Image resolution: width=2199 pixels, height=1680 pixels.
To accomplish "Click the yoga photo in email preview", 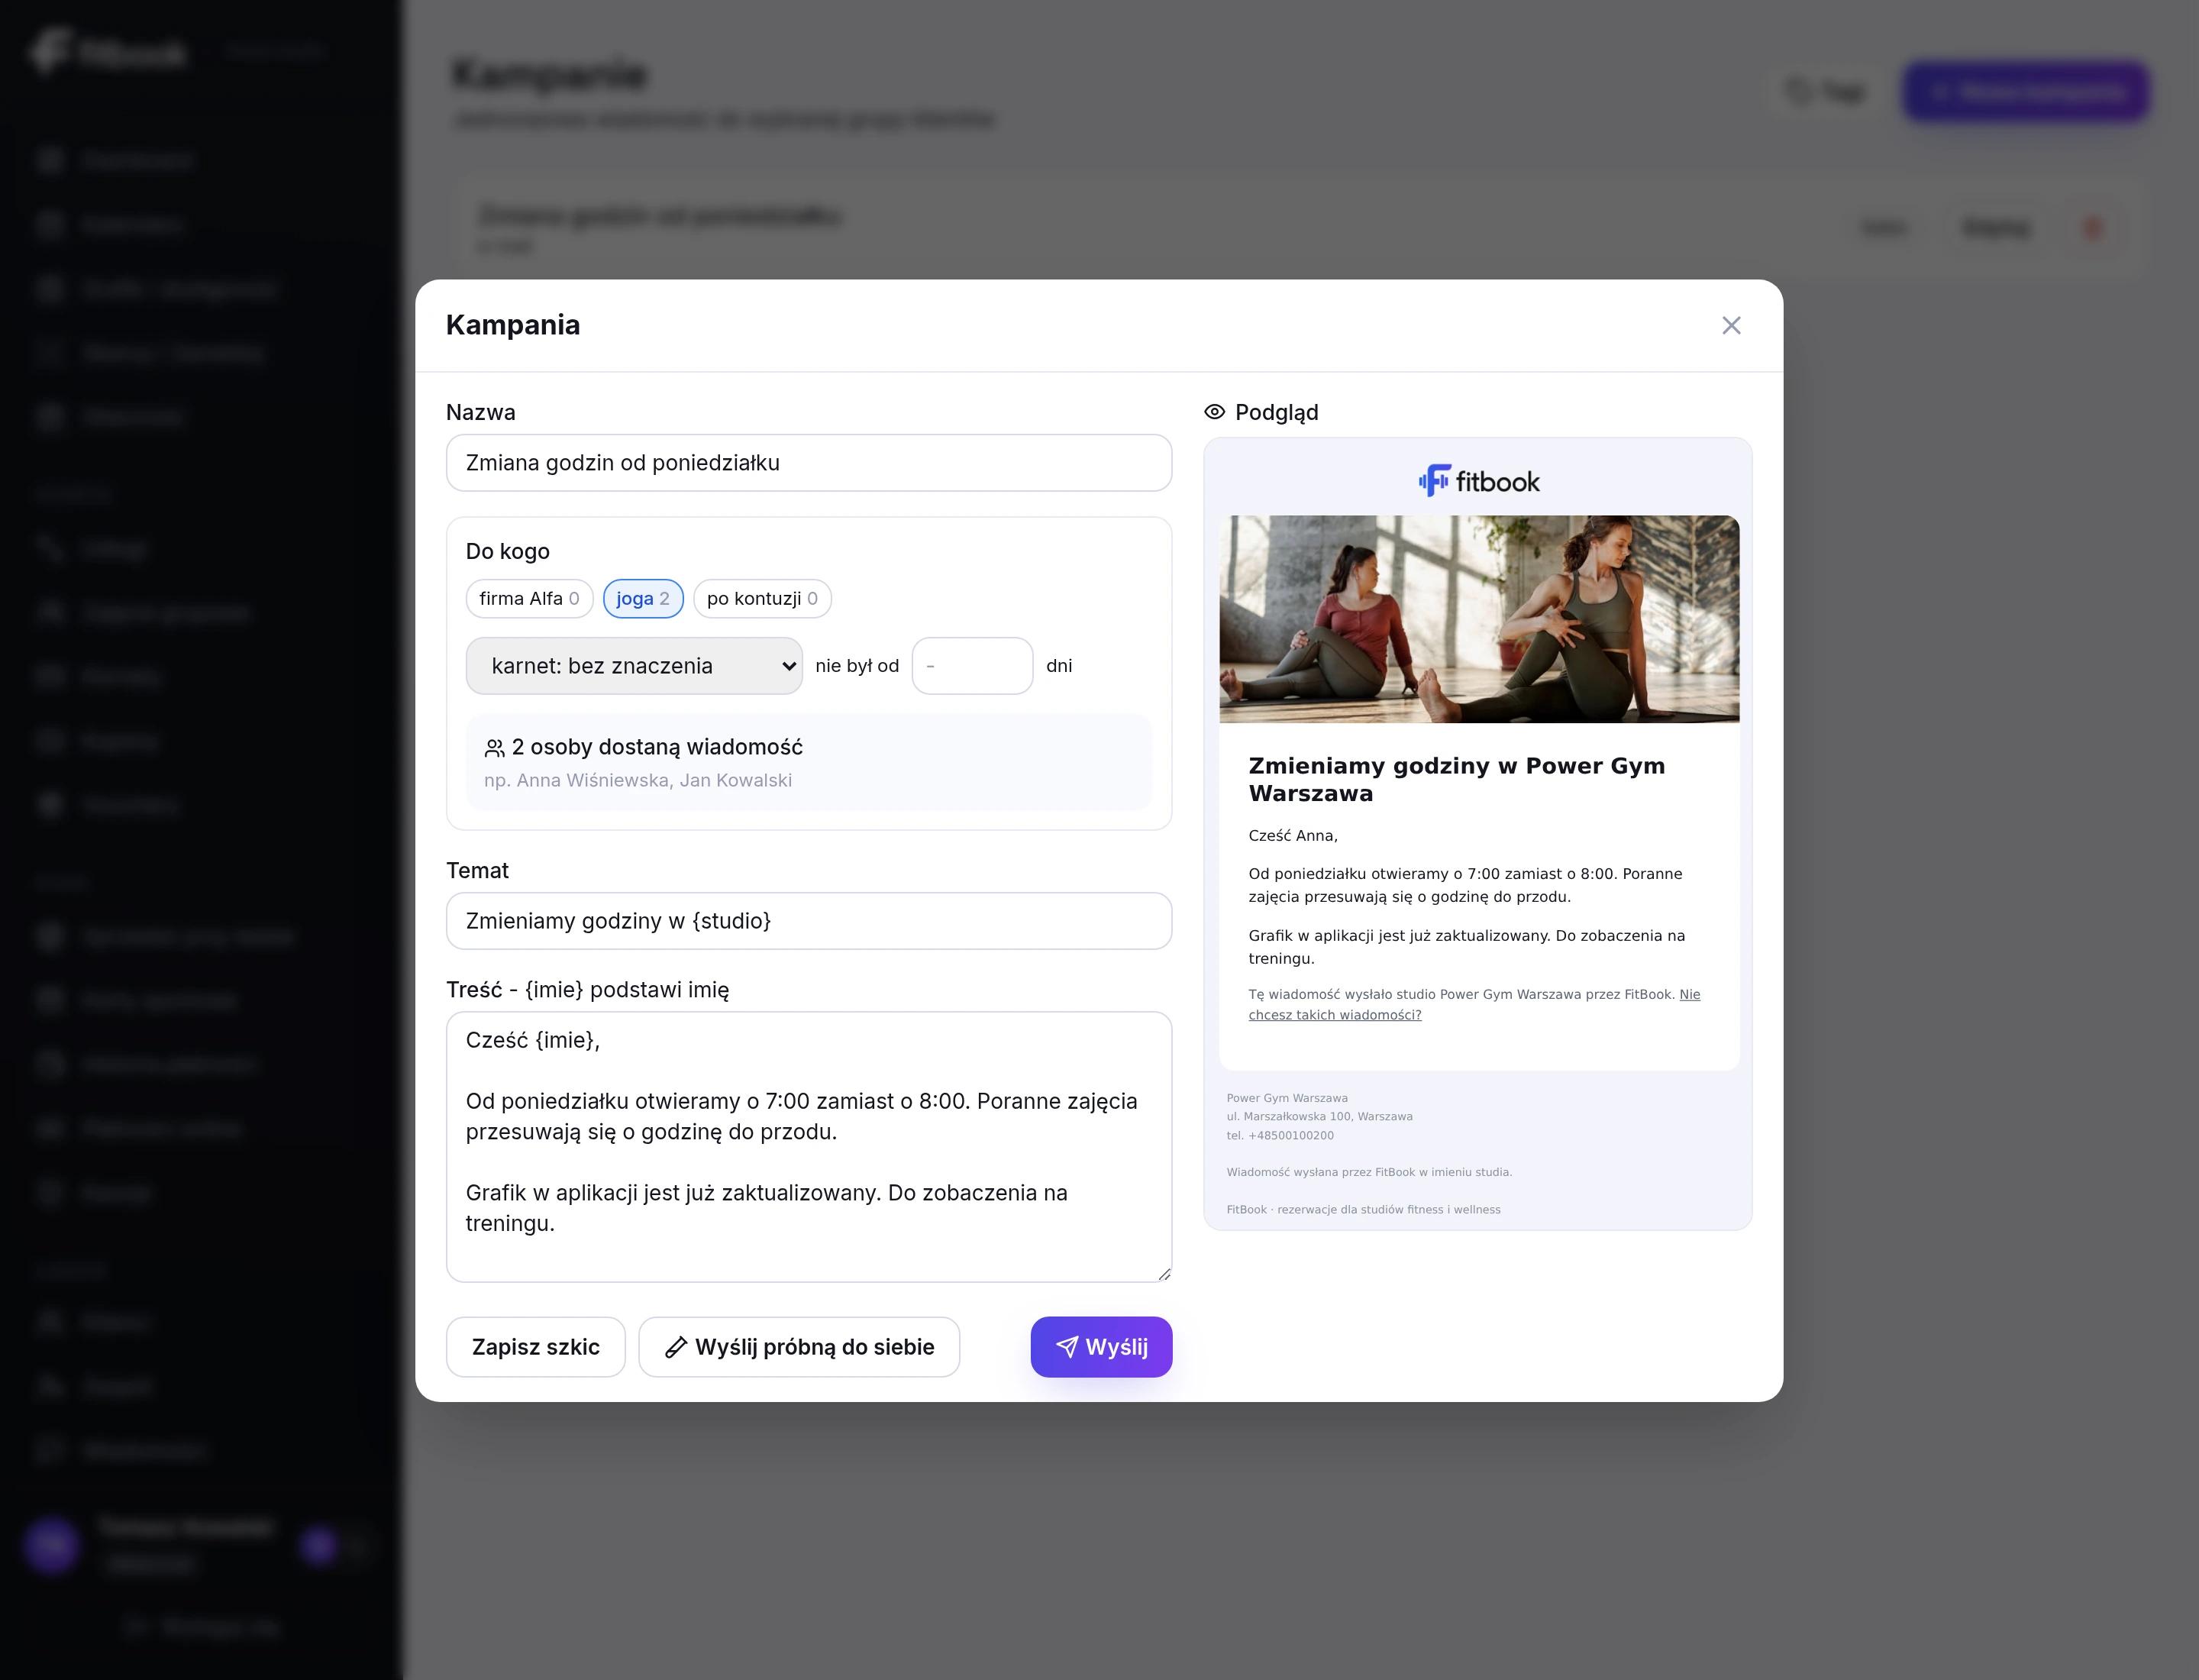I will [x=1479, y=619].
